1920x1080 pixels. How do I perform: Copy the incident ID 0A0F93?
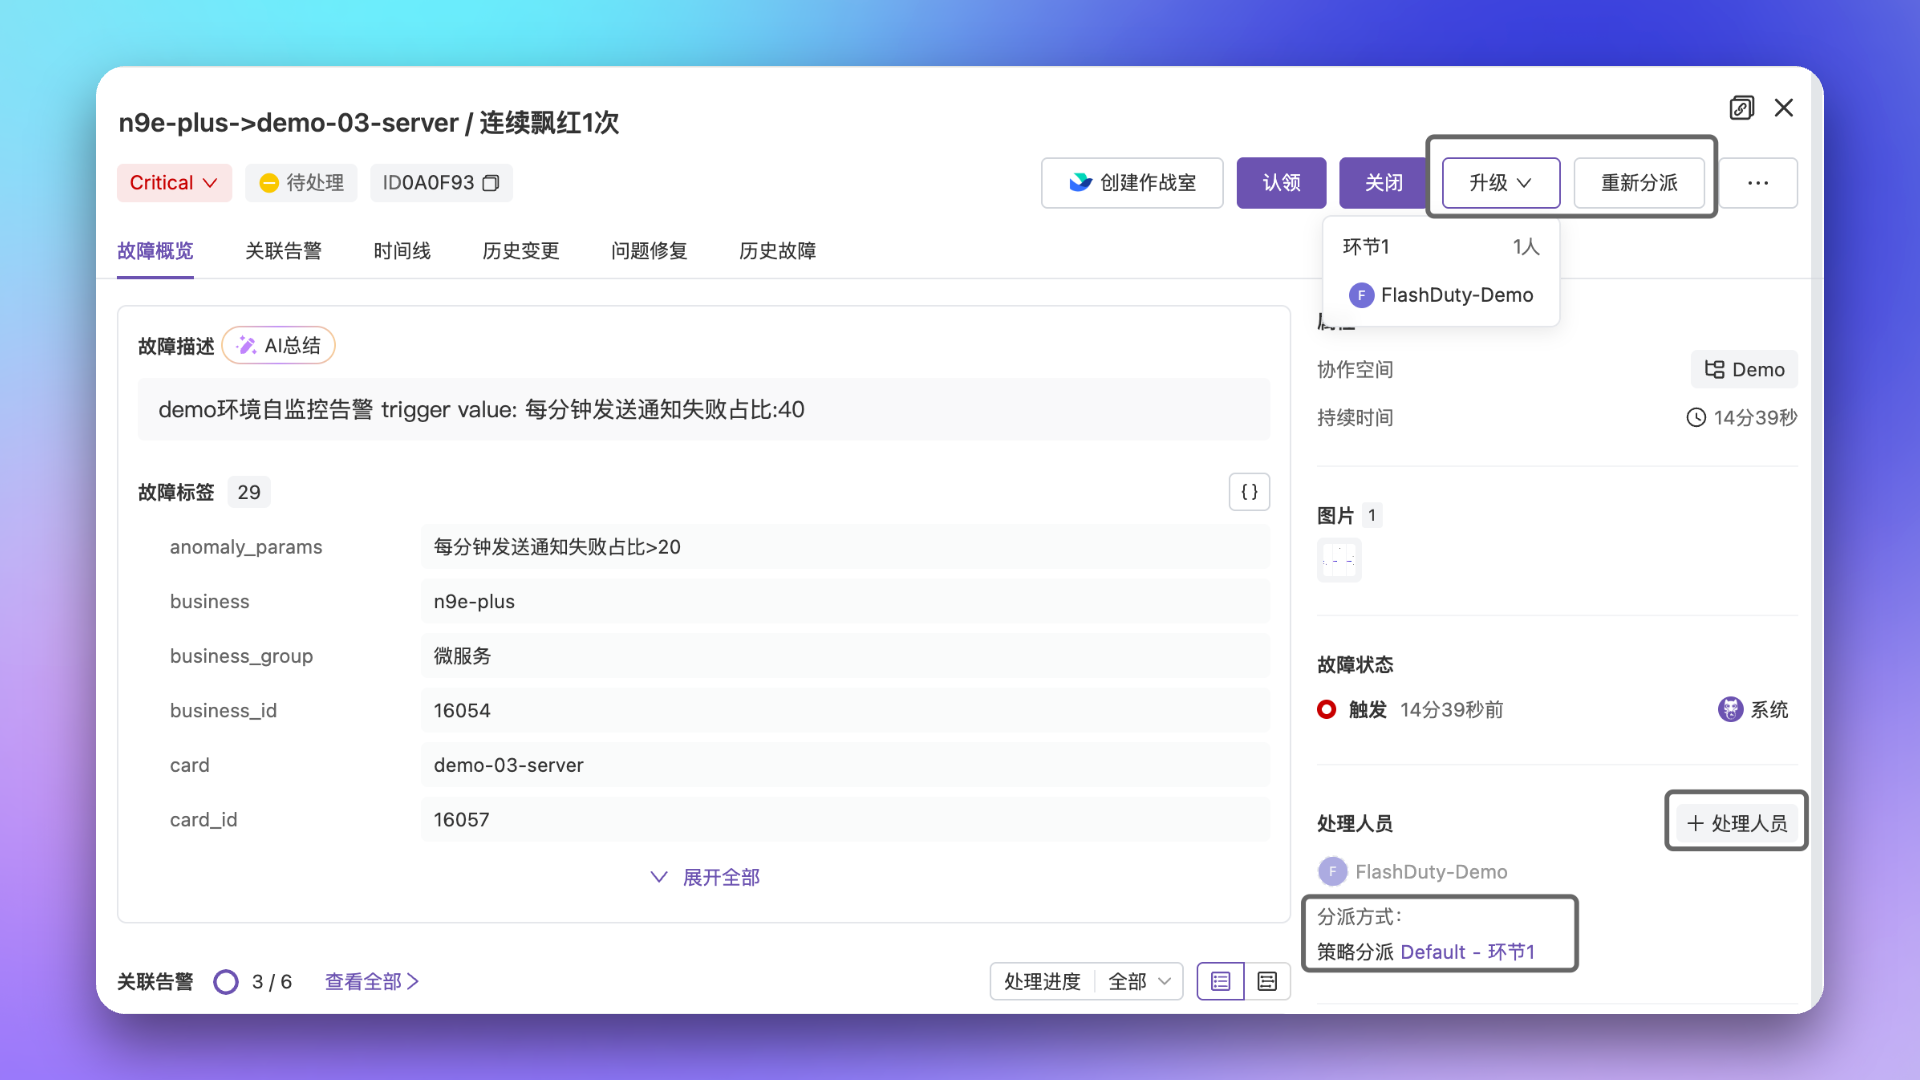point(491,183)
